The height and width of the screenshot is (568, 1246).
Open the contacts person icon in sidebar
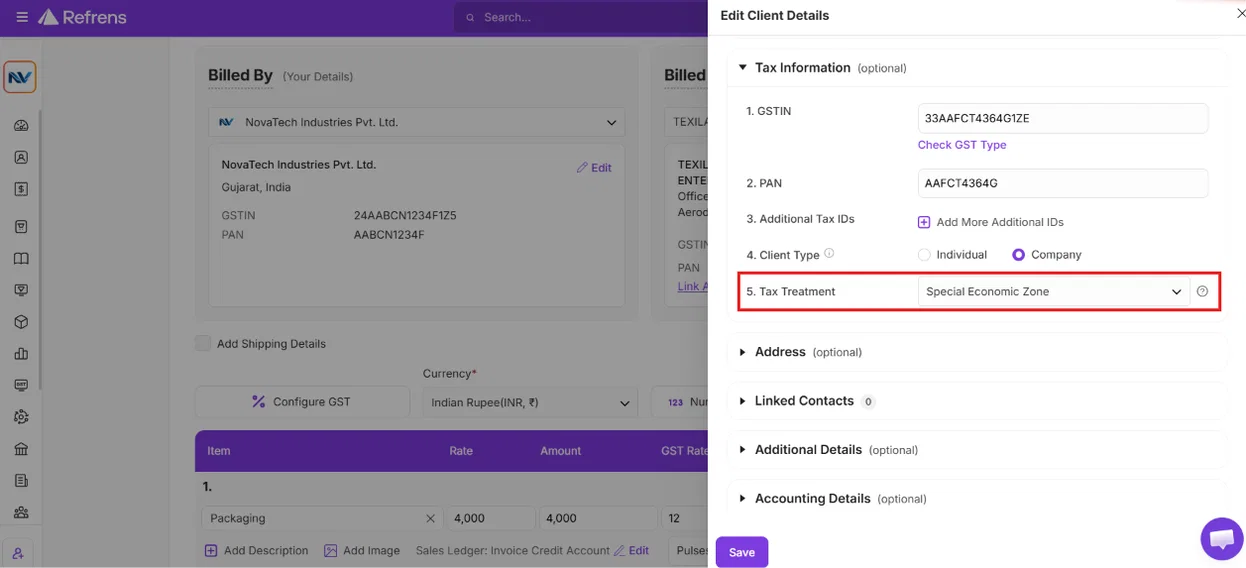21,157
